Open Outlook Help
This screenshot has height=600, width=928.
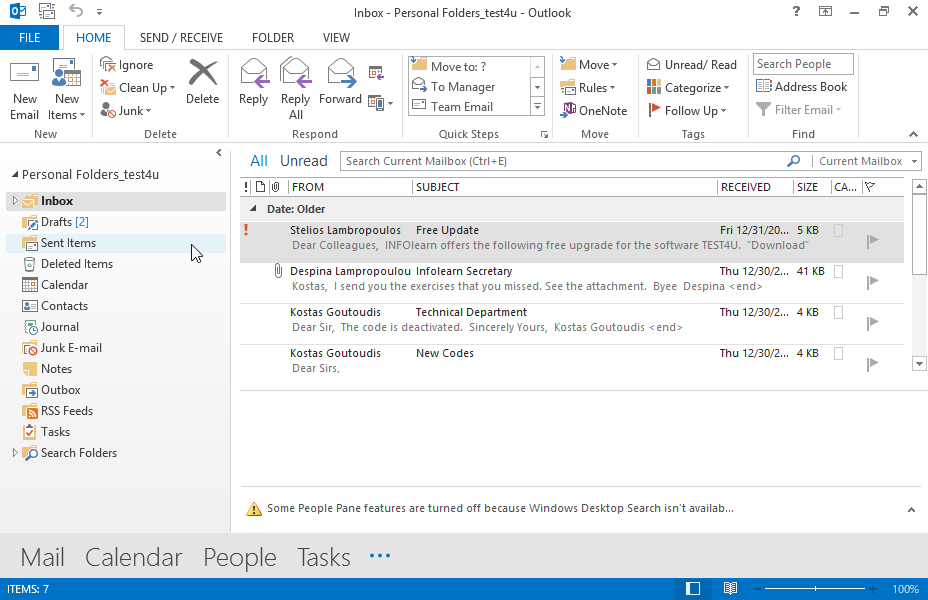click(x=797, y=11)
